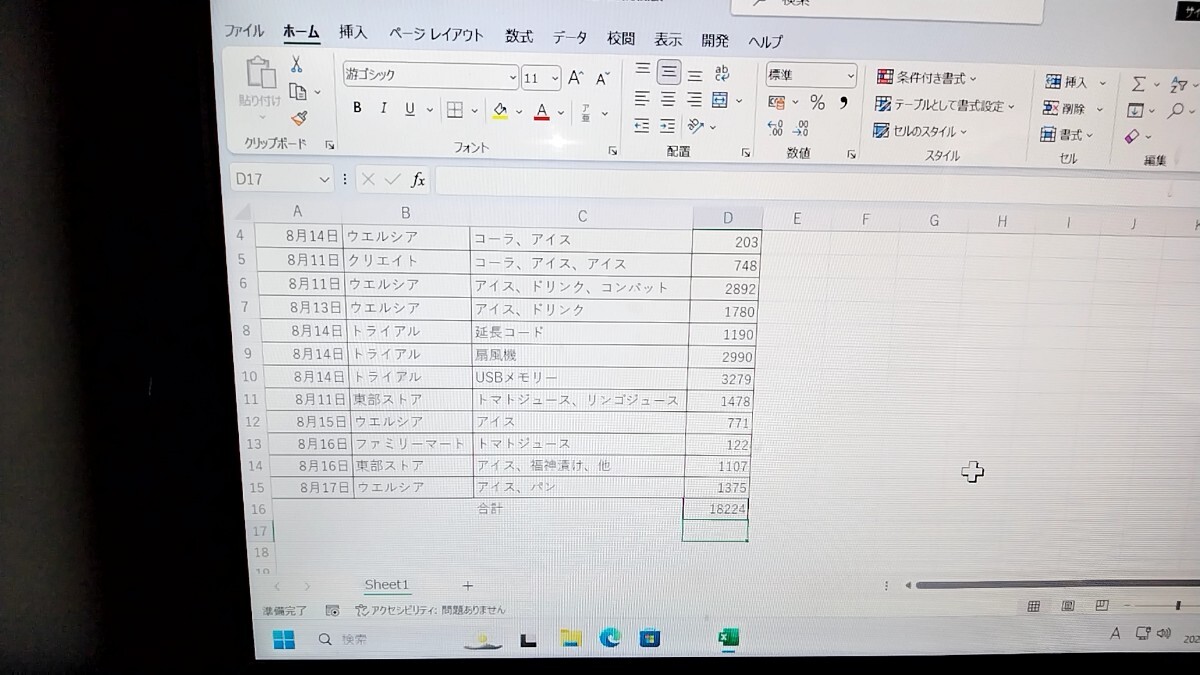The image size is (1200, 675).
Task: Open the font name dropdown 游ゴシック
Action: (x=512, y=77)
